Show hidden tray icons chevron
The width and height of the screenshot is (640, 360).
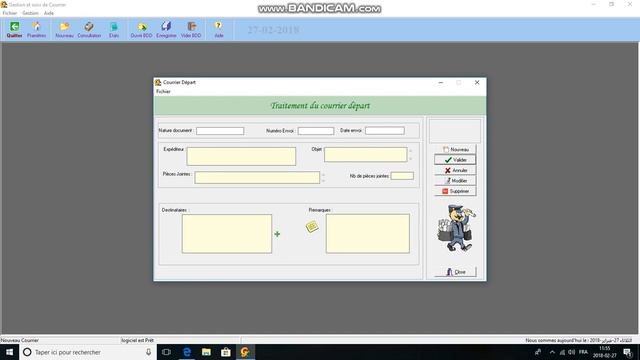point(552,352)
